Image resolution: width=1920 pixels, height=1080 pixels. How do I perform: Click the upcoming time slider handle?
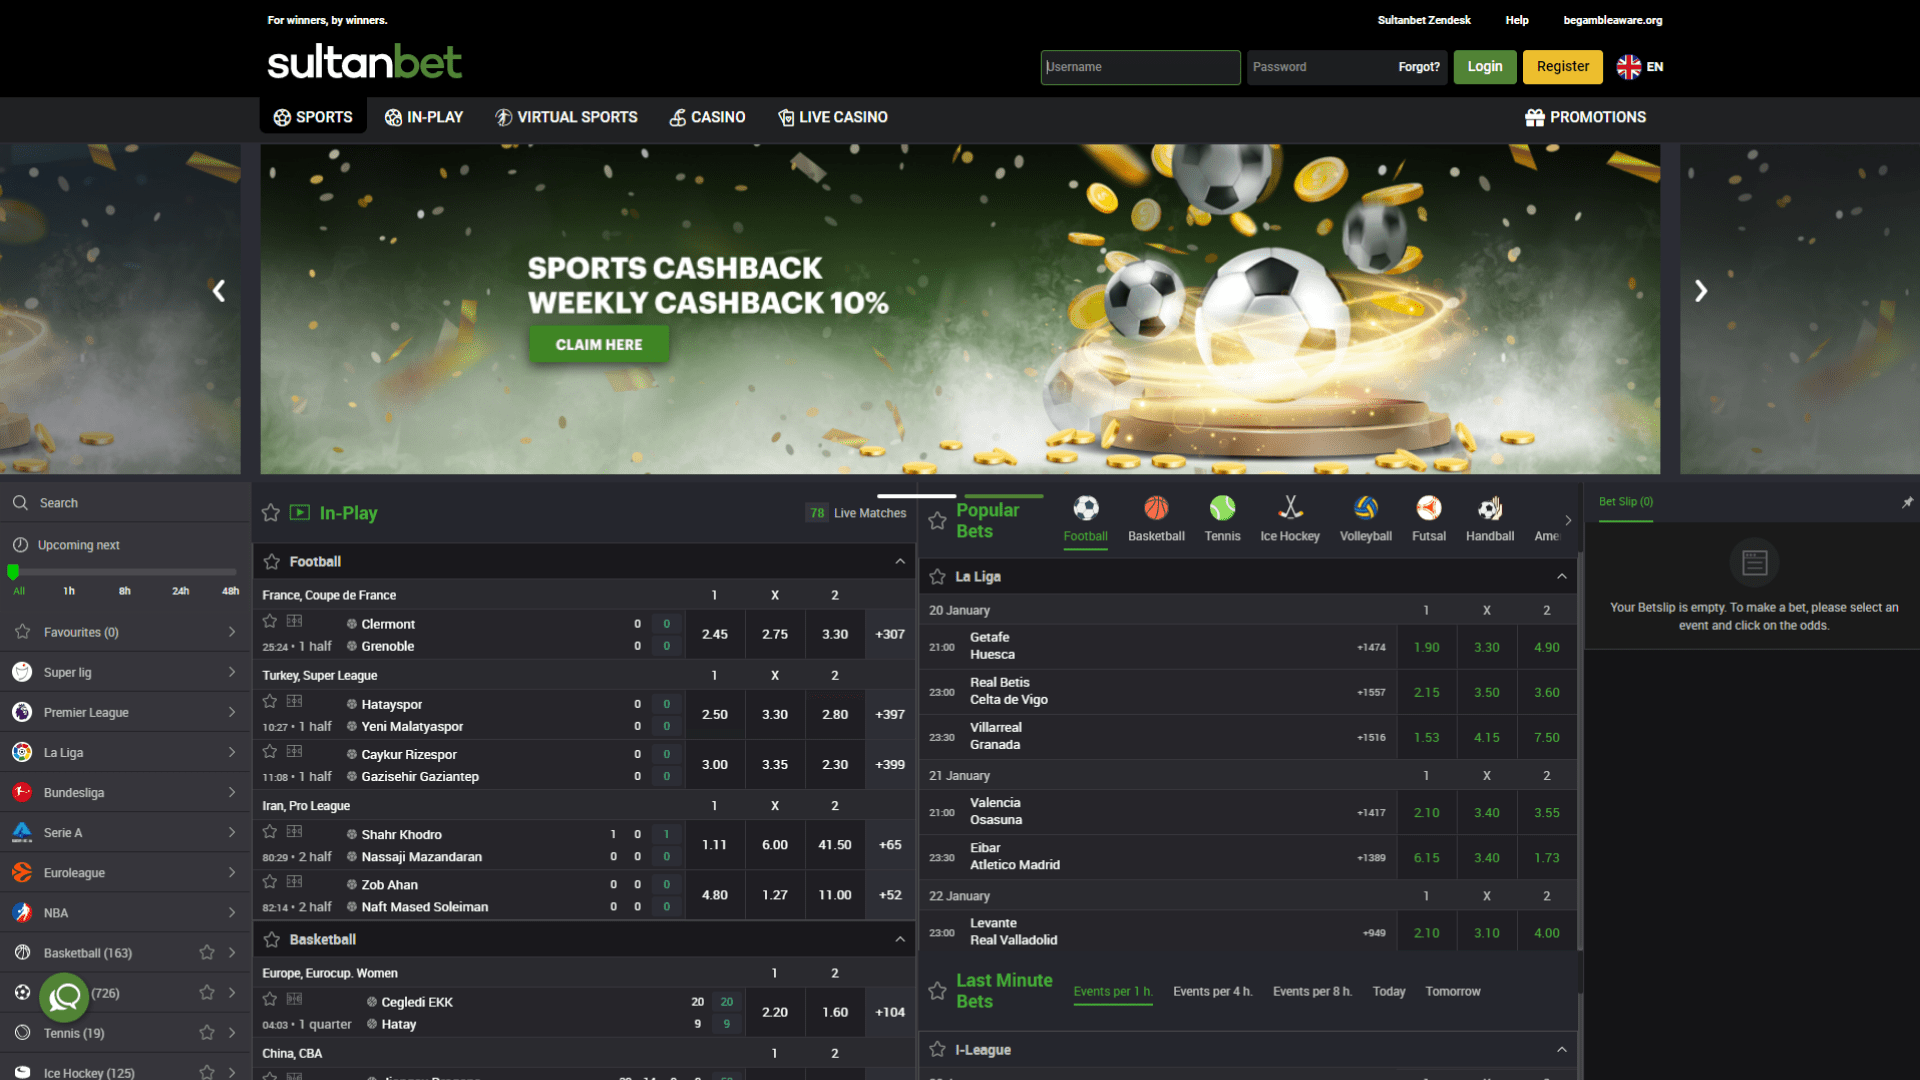click(13, 572)
